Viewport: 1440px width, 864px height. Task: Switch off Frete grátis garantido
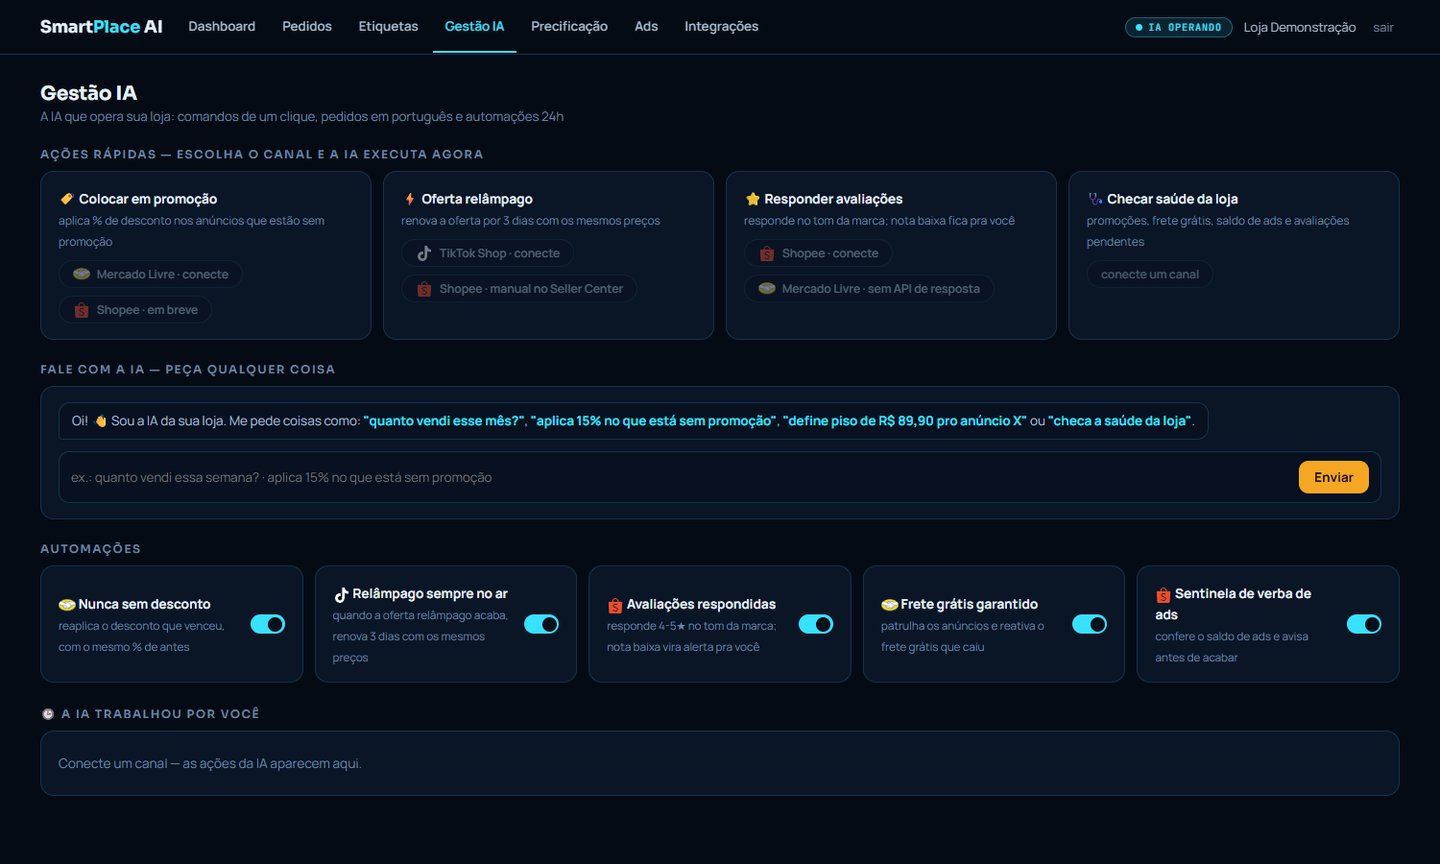click(1090, 624)
